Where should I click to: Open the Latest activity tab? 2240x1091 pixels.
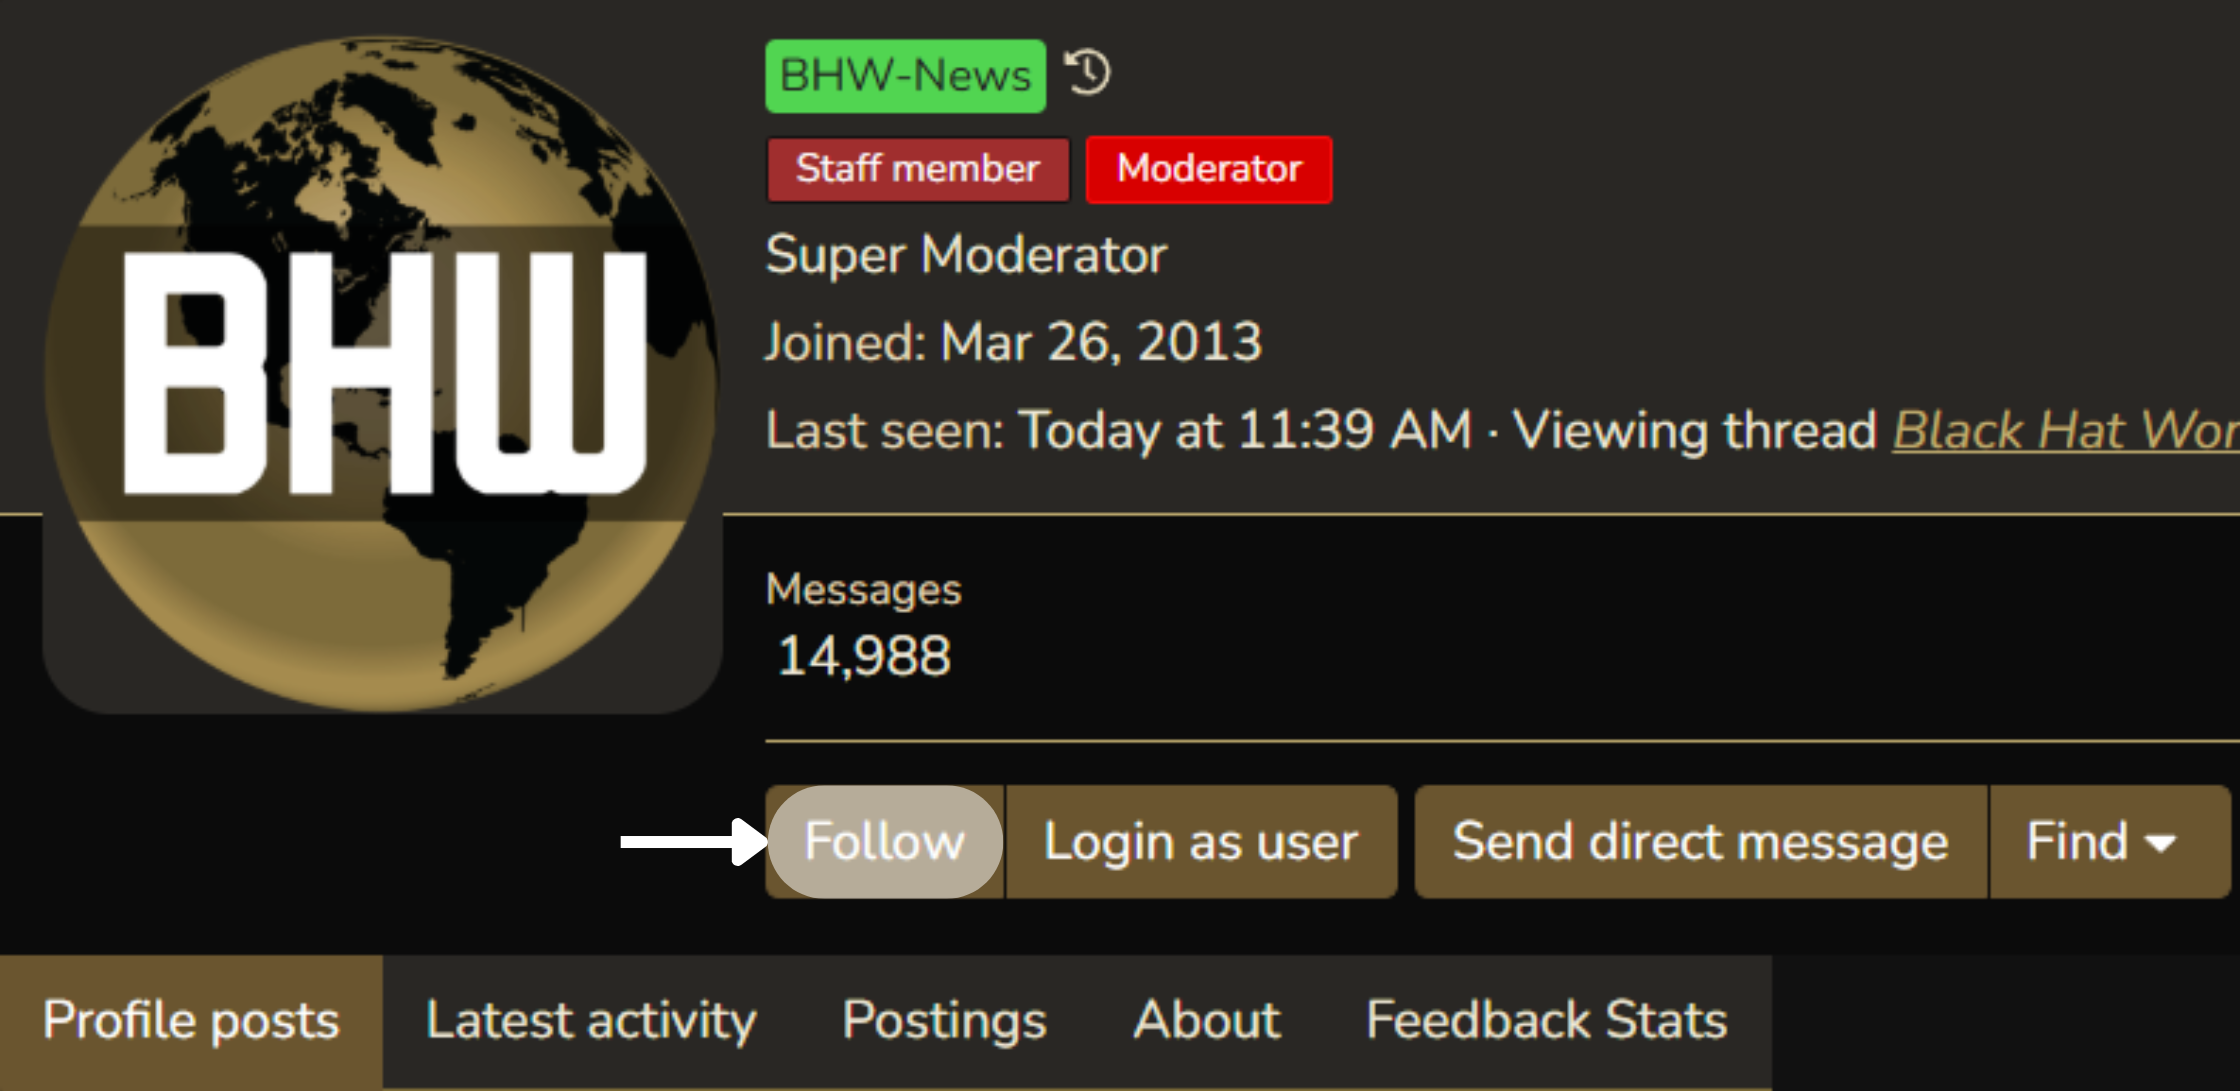coord(591,1021)
